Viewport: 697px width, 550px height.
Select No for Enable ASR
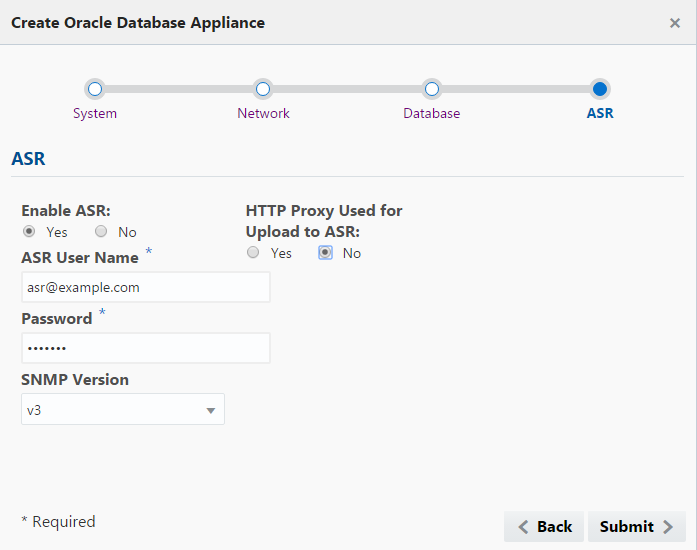click(x=101, y=232)
